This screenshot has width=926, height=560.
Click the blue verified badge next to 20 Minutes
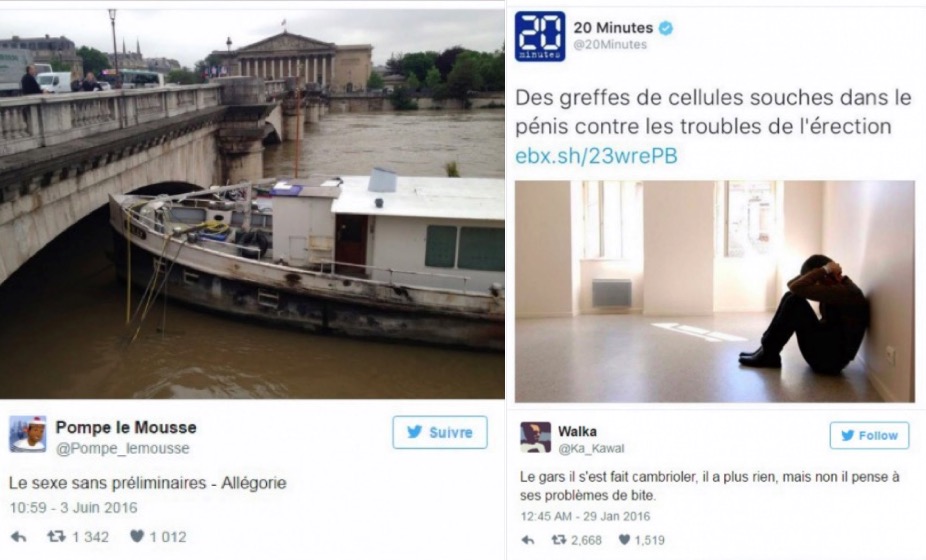[x=666, y=28]
